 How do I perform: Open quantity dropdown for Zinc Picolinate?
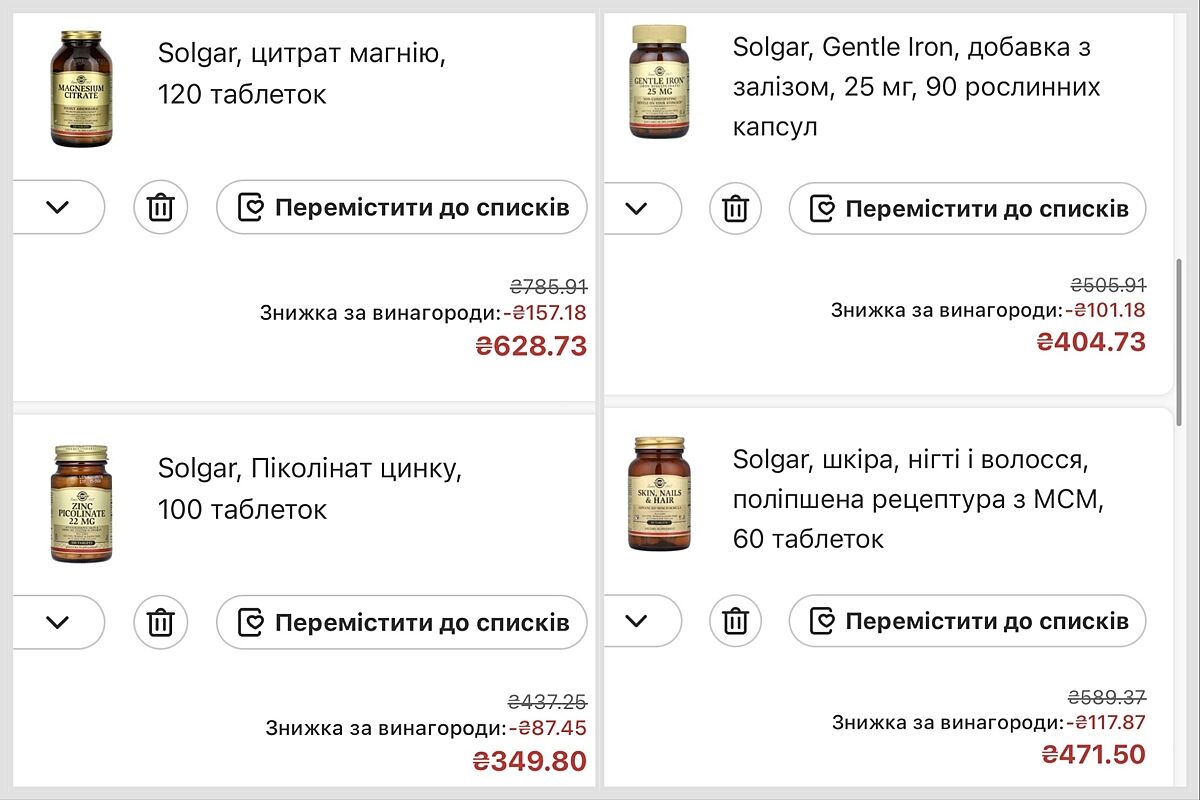pyautogui.click(x=58, y=622)
